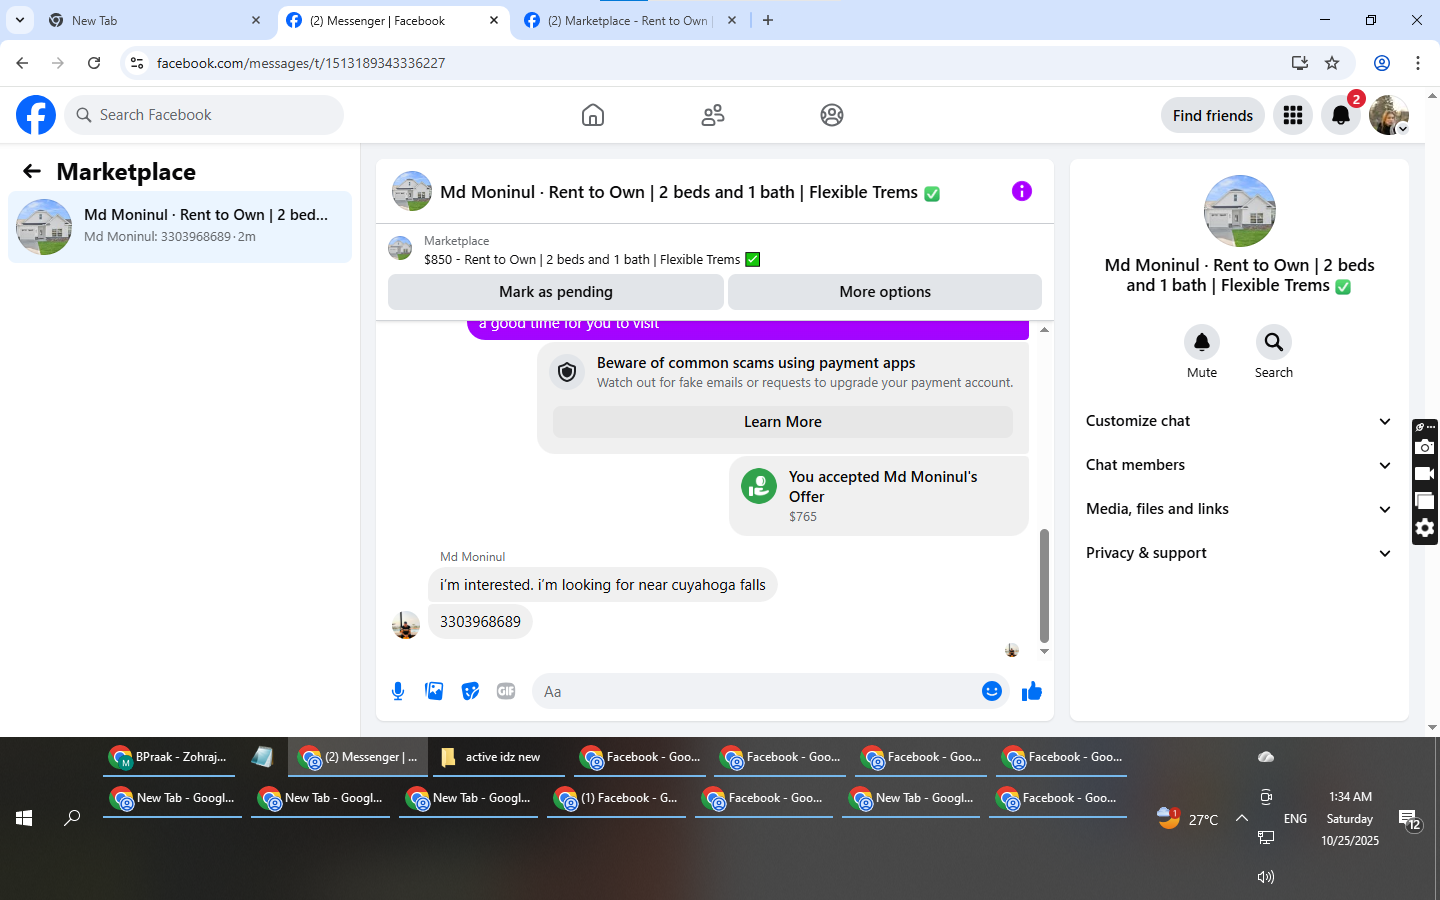Open the purple conversation information icon
The image size is (1440, 900).
(x=1021, y=191)
